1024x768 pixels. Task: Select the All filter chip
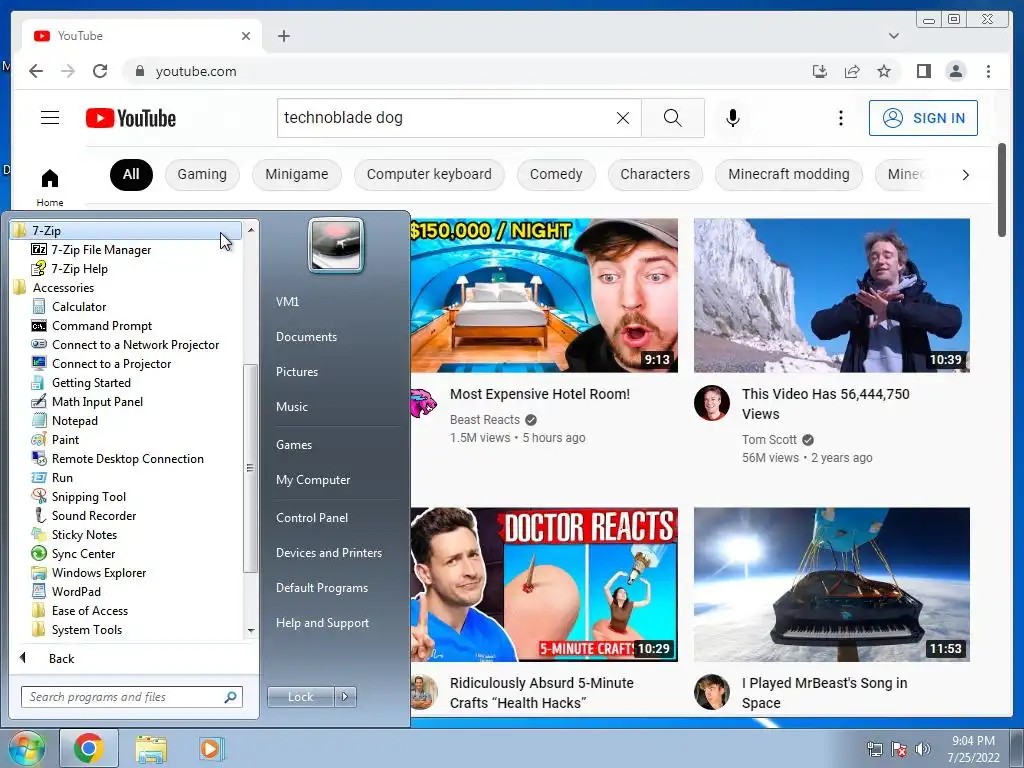[x=131, y=174]
